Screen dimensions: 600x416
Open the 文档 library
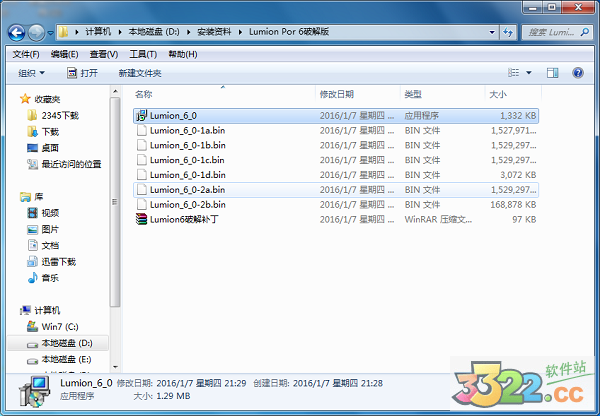(x=43, y=245)
